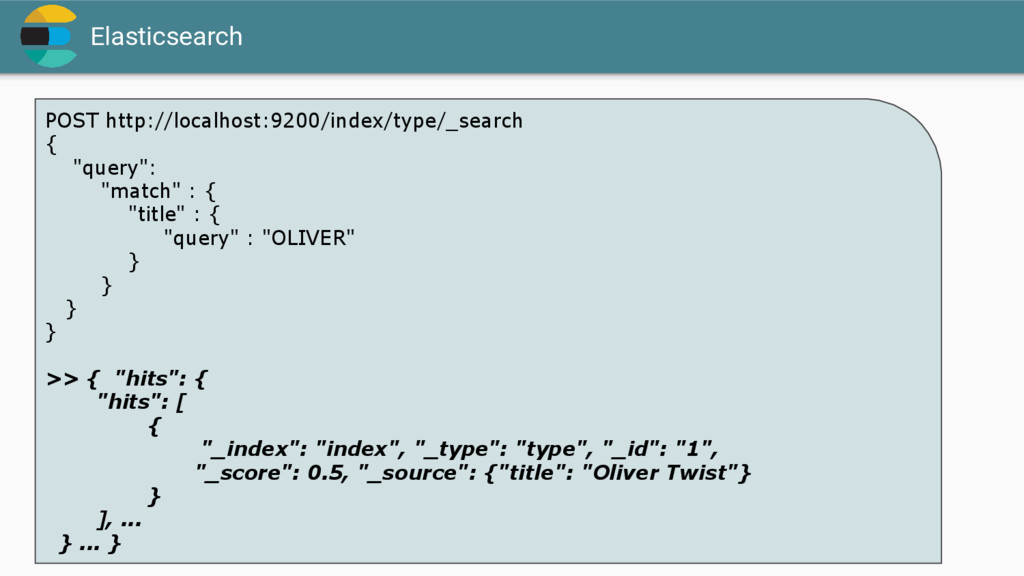Click the "_score": 0.5 source line
The width and height of the screenshot is (1024, 576).
(x=473, y=473)
